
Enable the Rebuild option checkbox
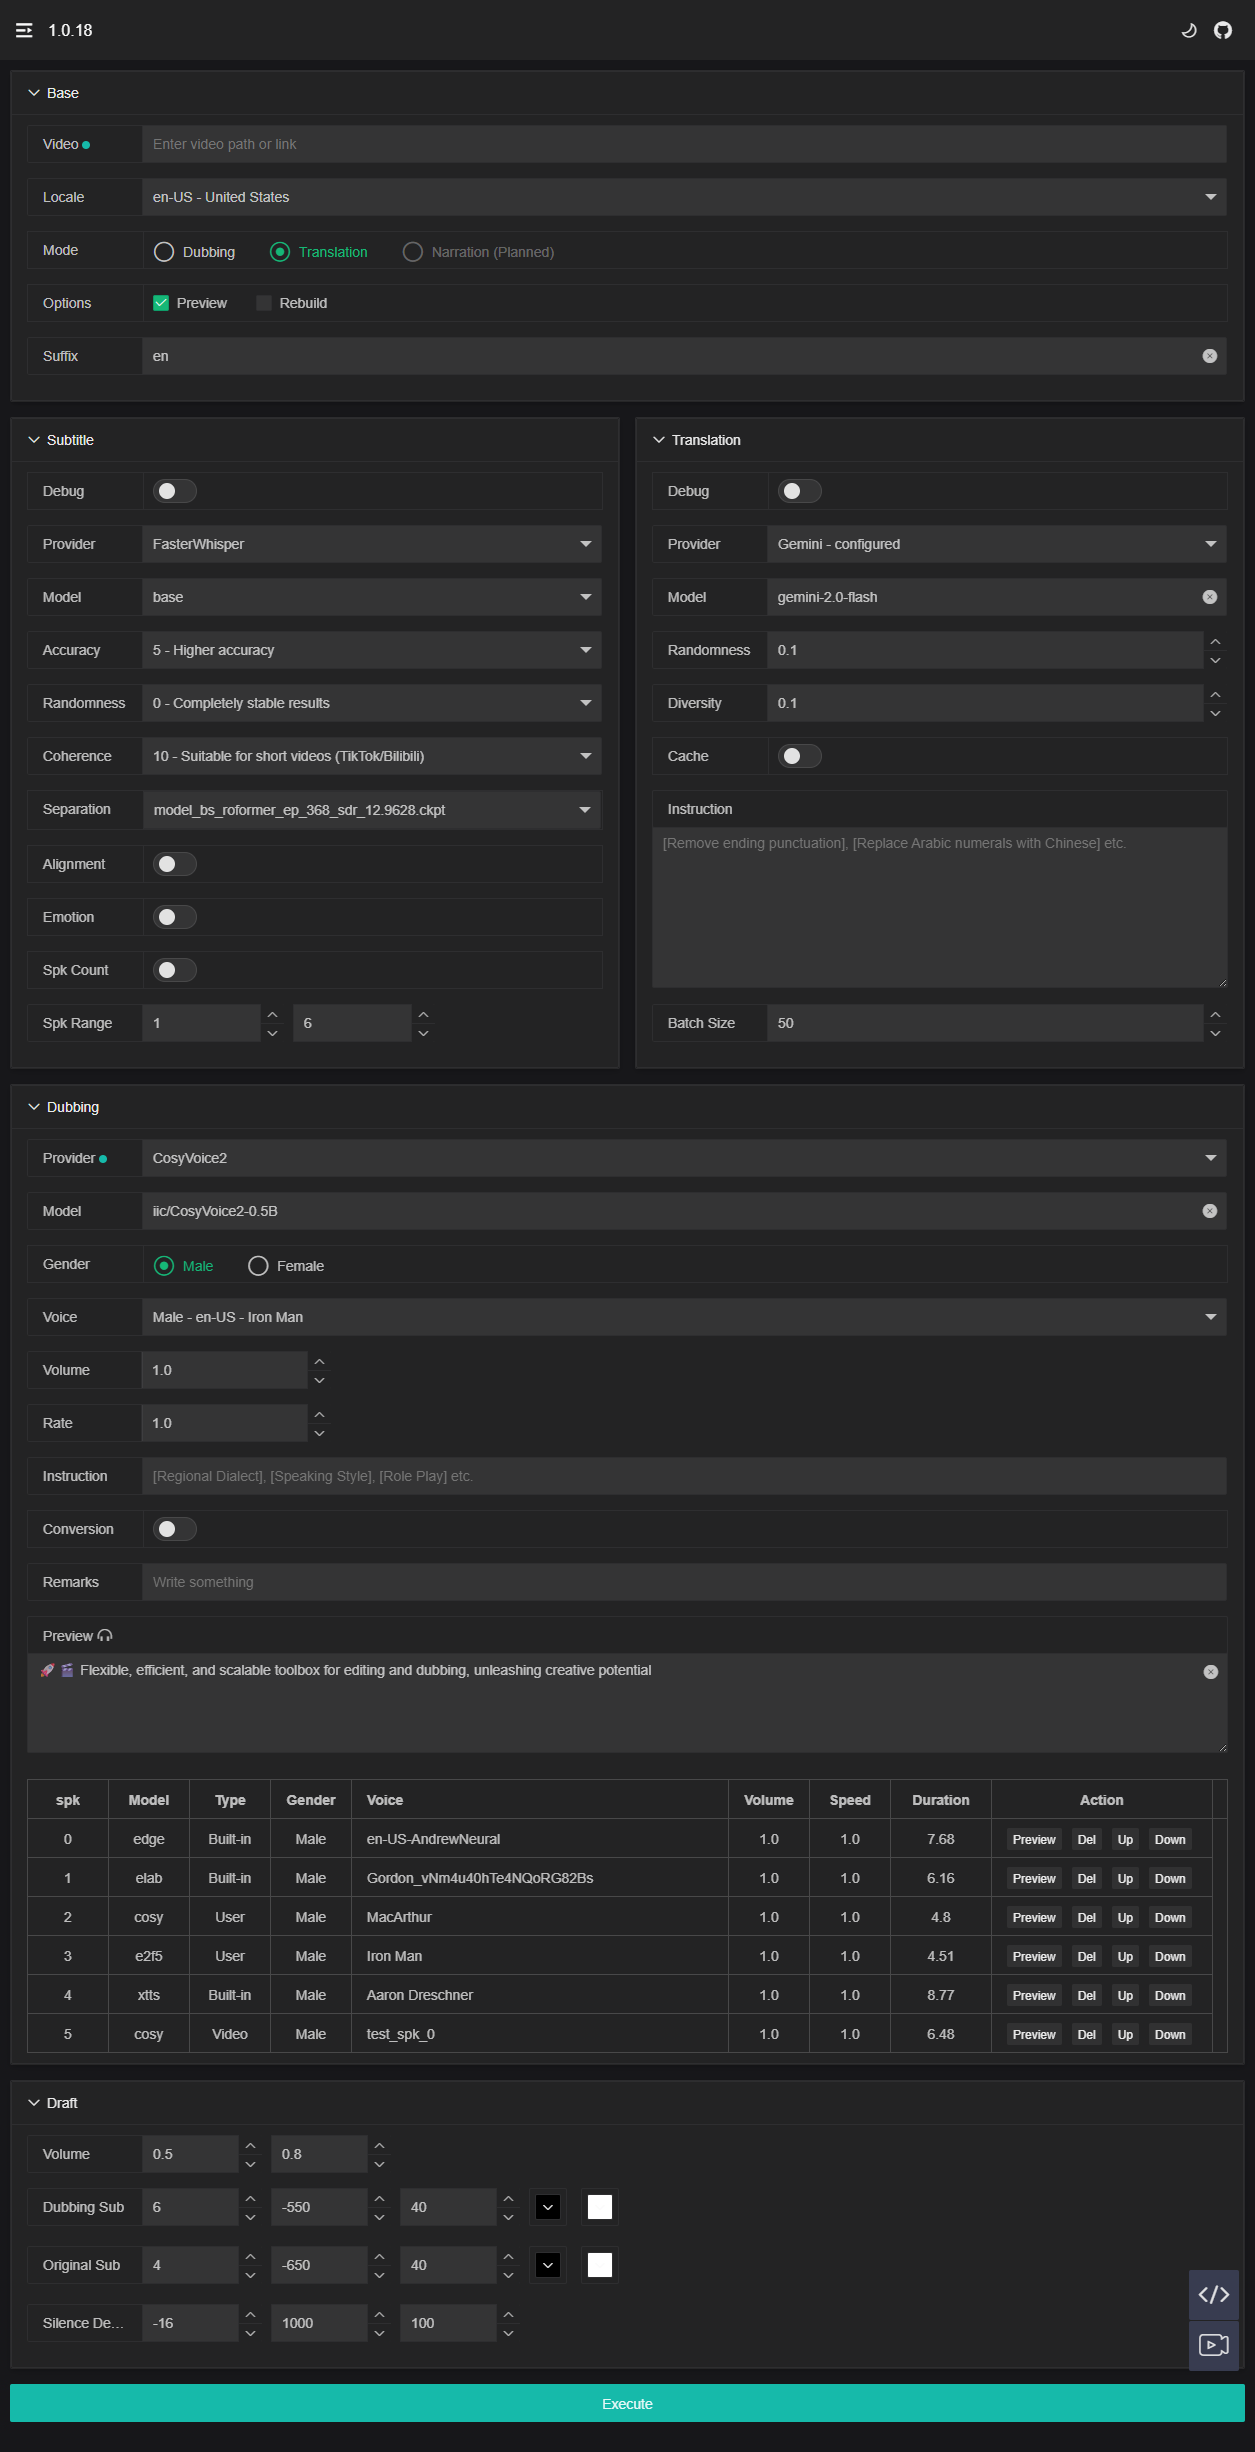tap(264, 303)
